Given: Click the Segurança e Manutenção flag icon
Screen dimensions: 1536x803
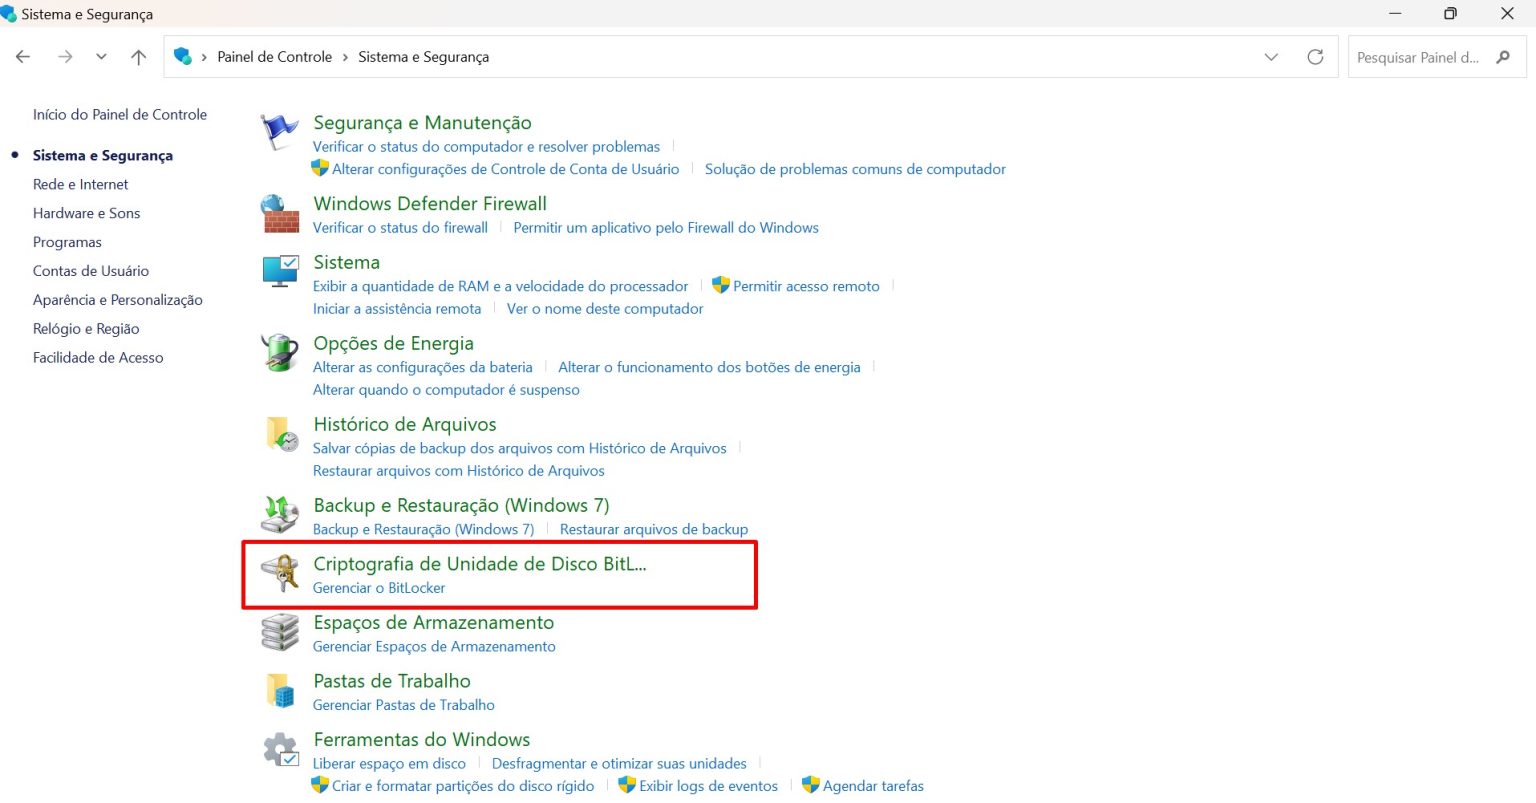Looking at the screenshot, I should click(279, 132).
